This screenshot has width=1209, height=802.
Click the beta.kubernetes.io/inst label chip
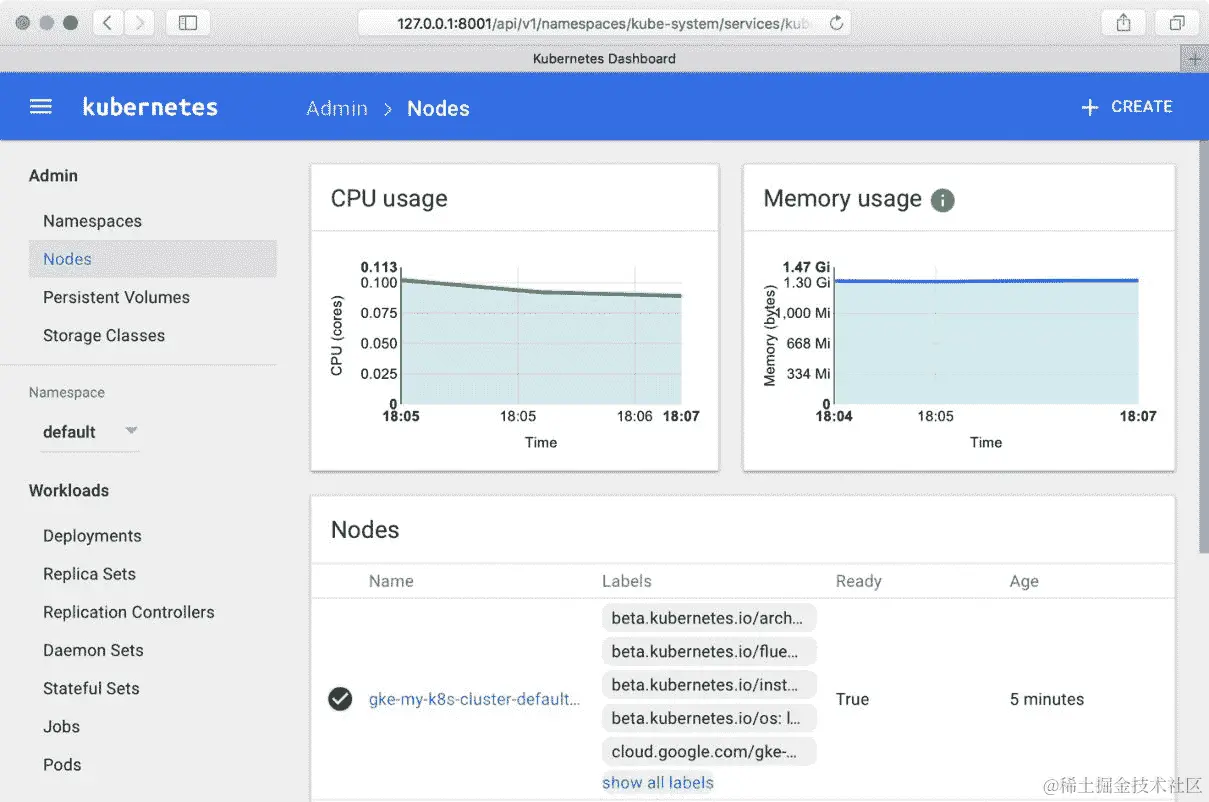coord(709,685)
